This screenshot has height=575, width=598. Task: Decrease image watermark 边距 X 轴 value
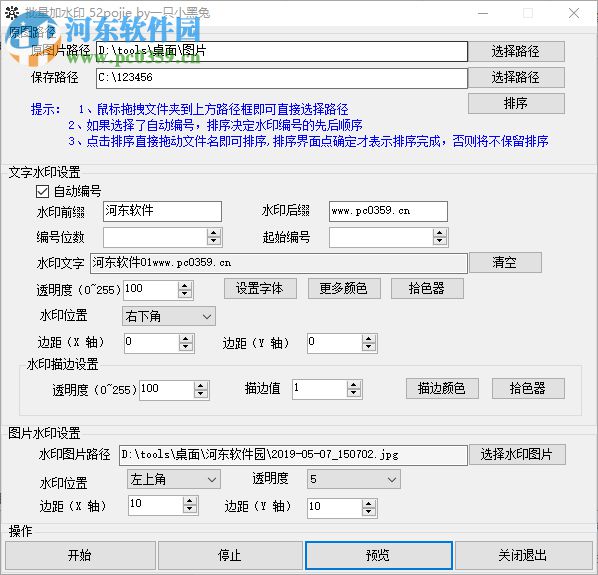(190, 510)
